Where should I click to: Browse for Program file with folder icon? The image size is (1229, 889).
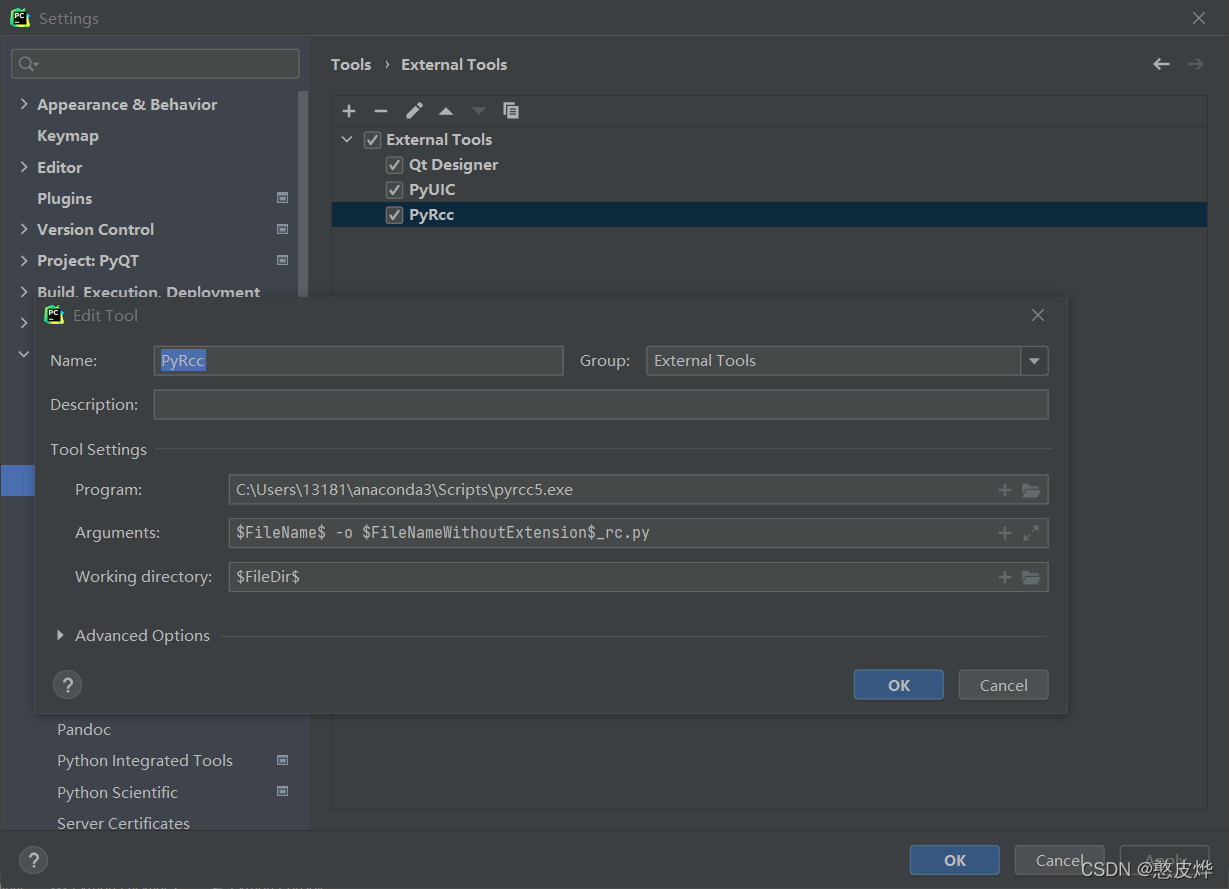(x=1031, y=490)
